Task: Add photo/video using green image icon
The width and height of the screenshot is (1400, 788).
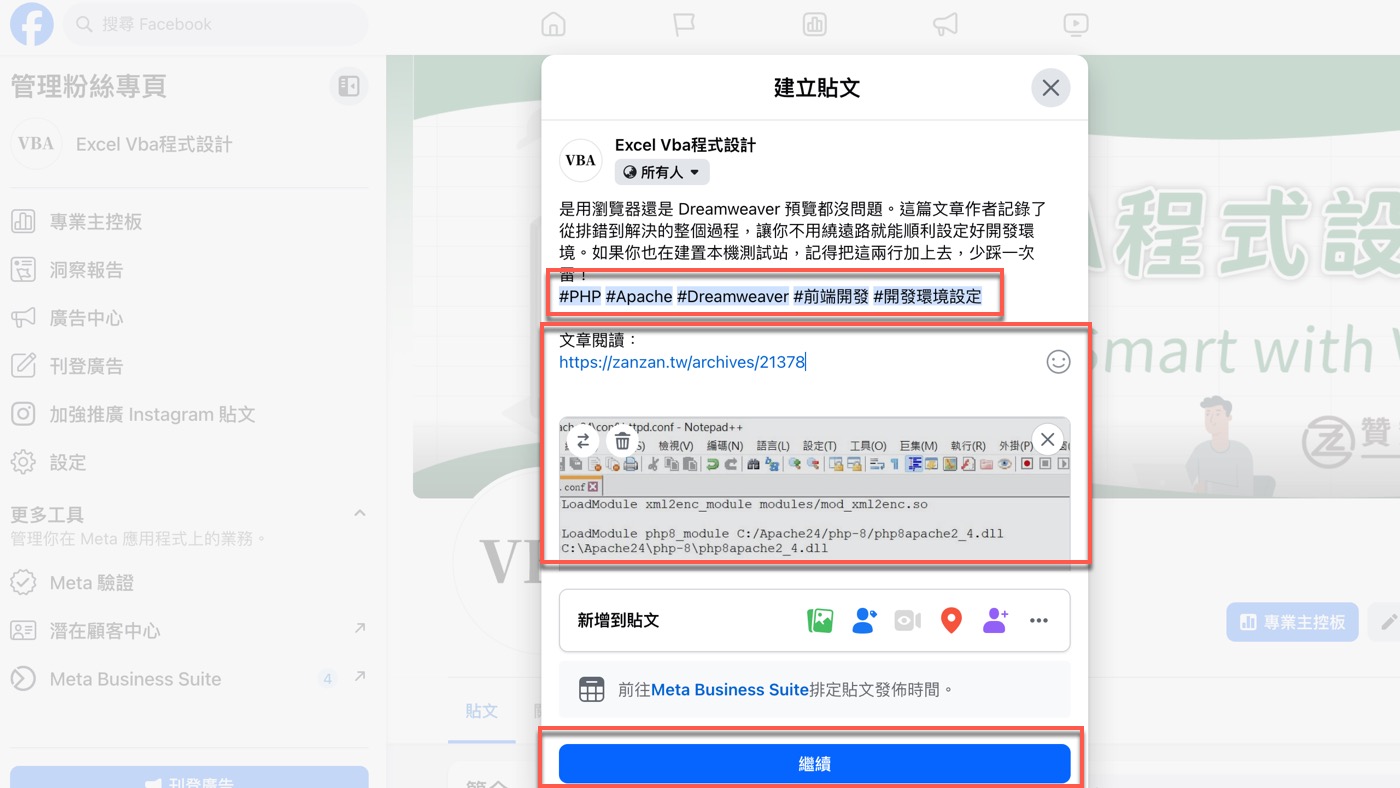Action: tap(820, 621)
